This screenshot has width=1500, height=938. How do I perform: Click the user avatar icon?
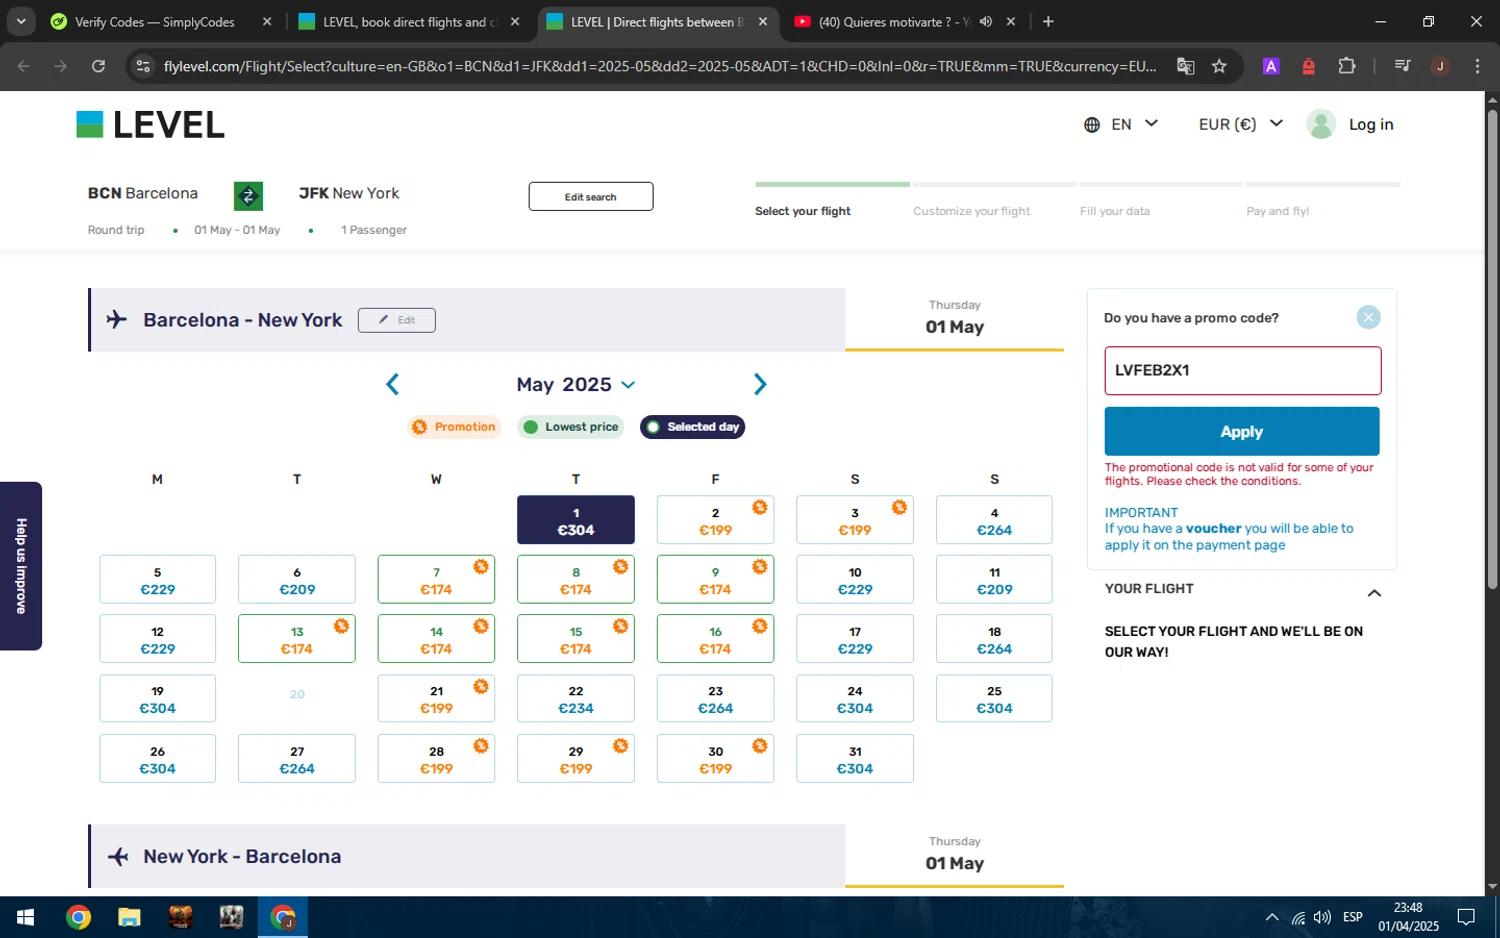[x=1321, y=124]
